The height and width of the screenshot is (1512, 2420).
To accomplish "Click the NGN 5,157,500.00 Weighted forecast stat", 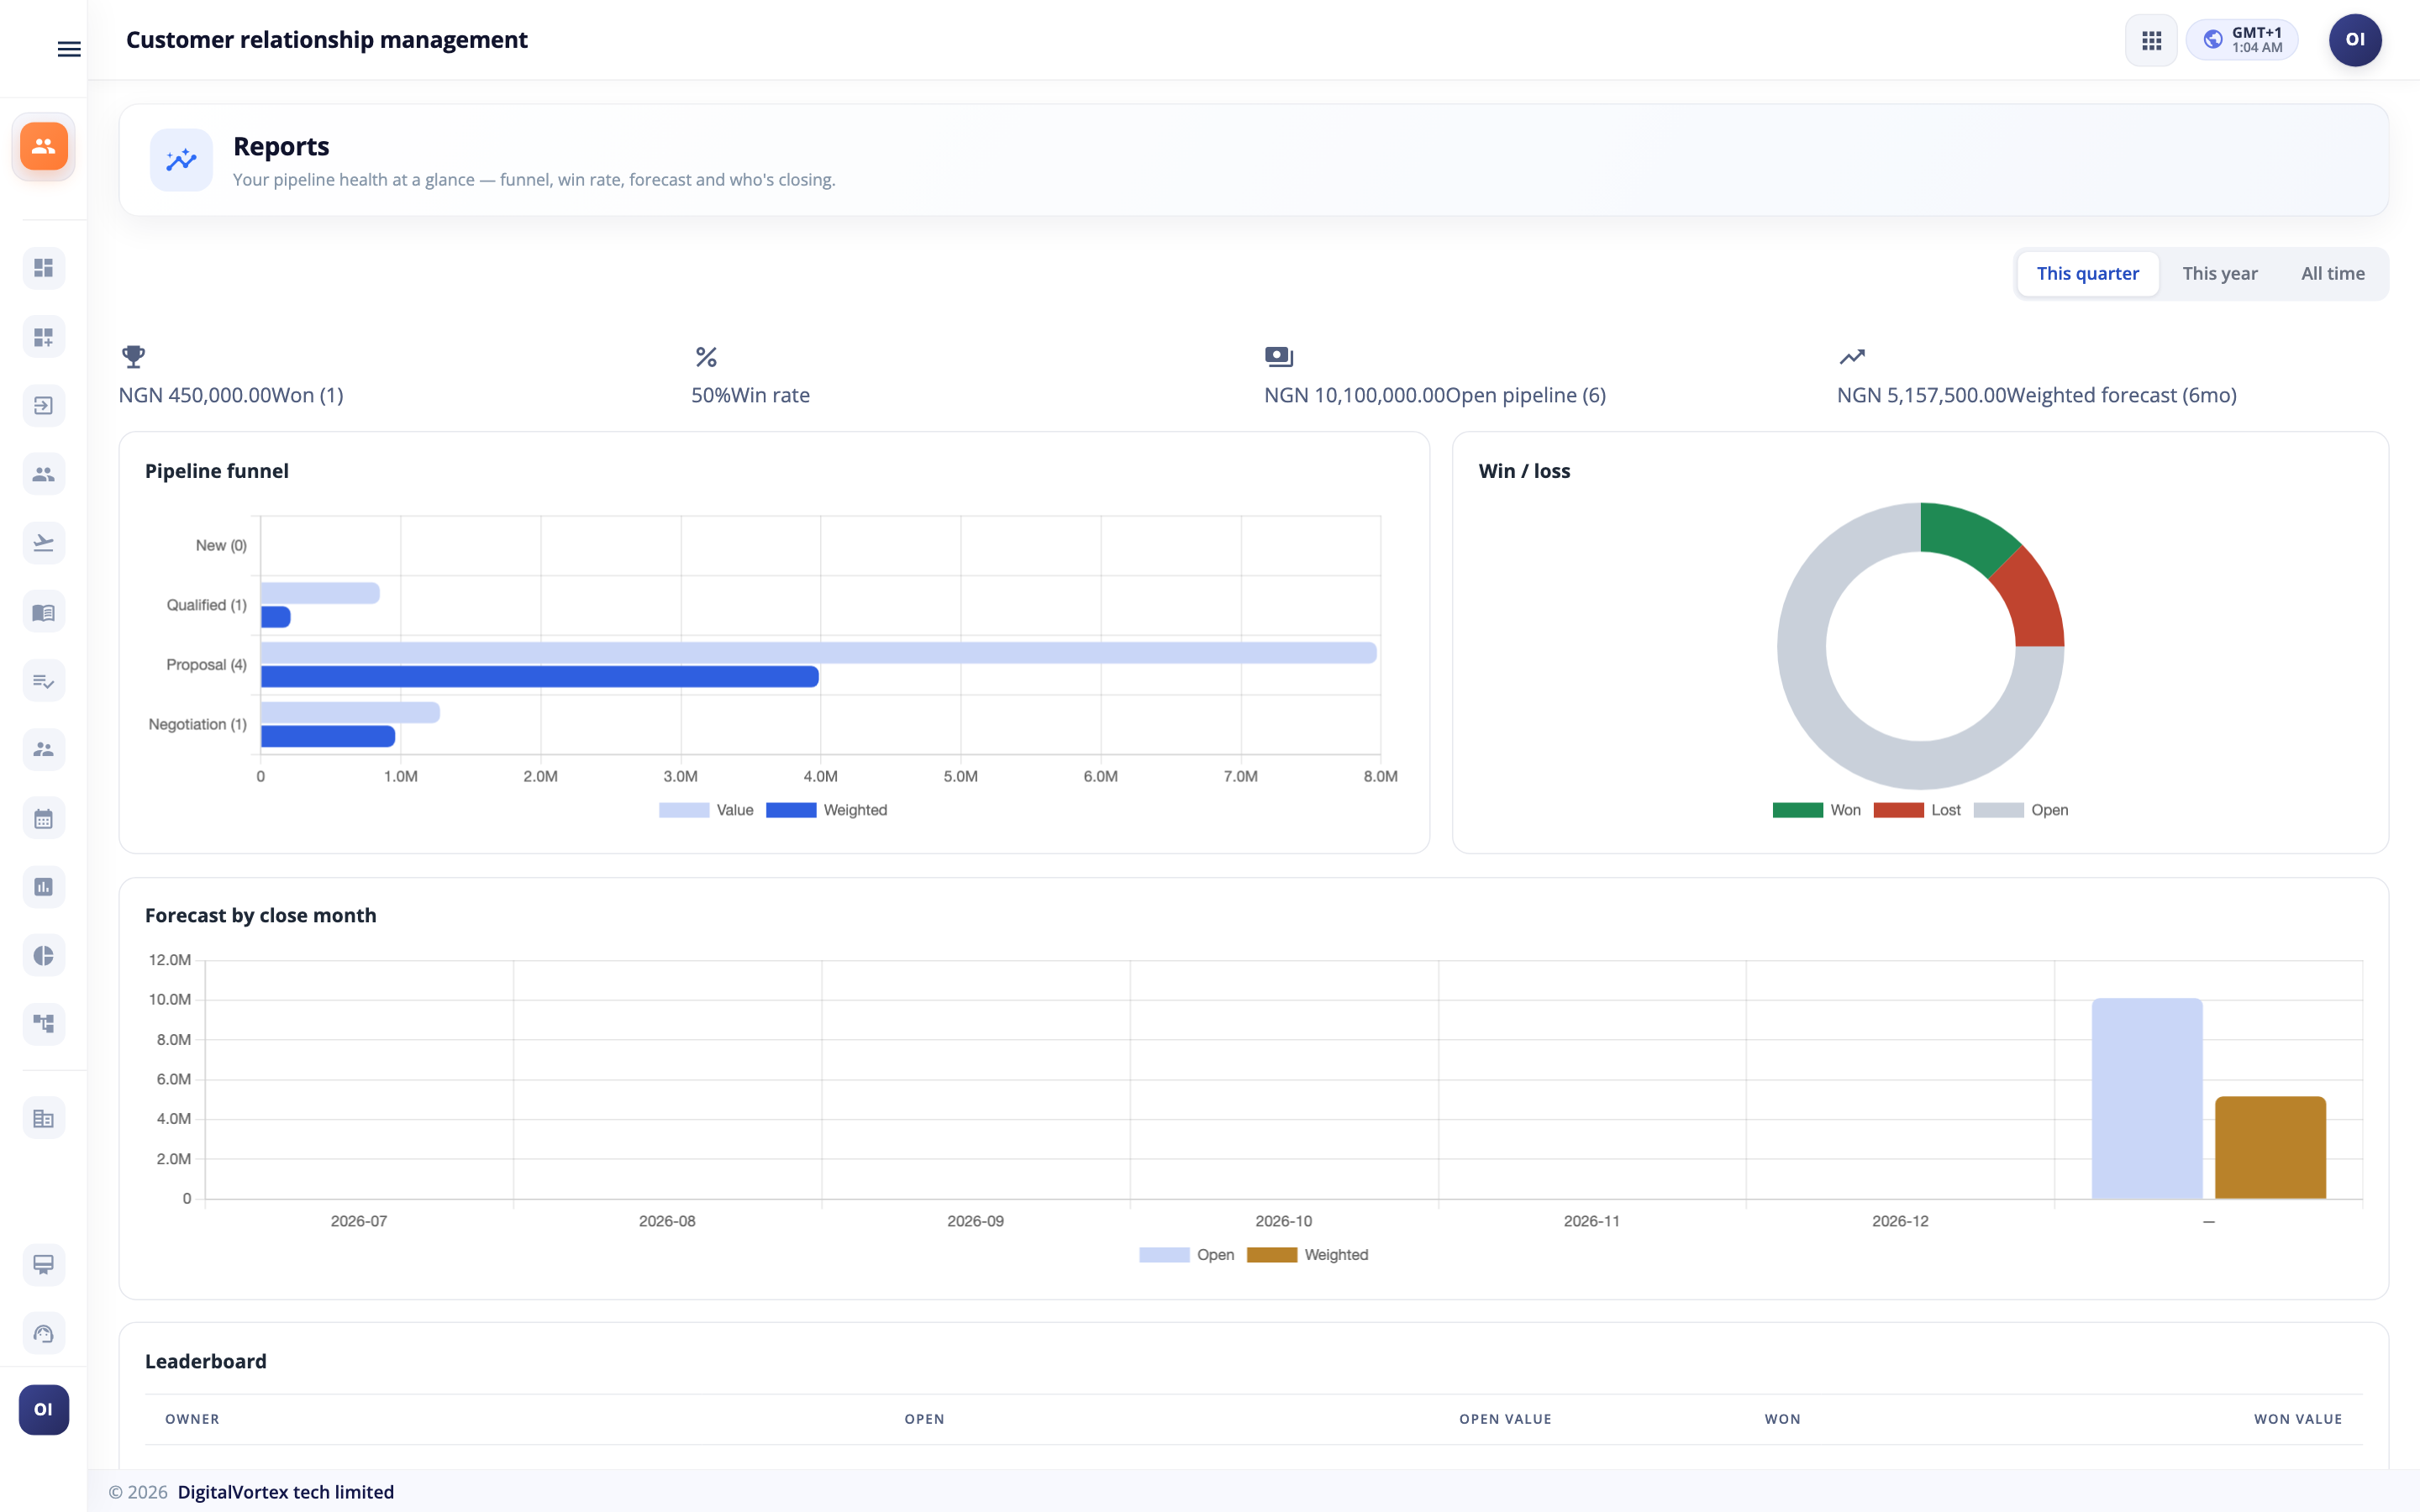I will (2037, 395).
